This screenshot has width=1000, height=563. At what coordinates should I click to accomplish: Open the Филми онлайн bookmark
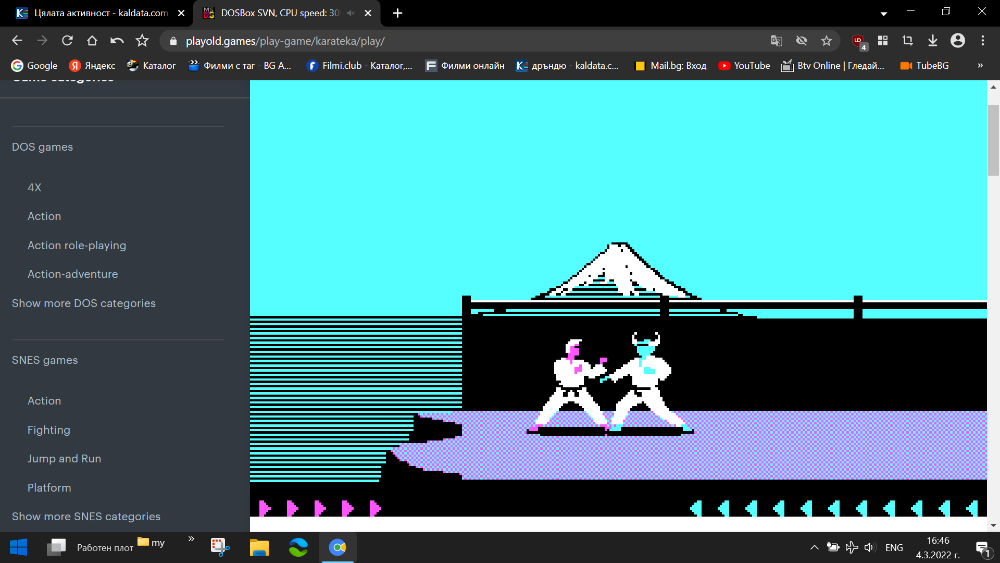pos(465,66)
